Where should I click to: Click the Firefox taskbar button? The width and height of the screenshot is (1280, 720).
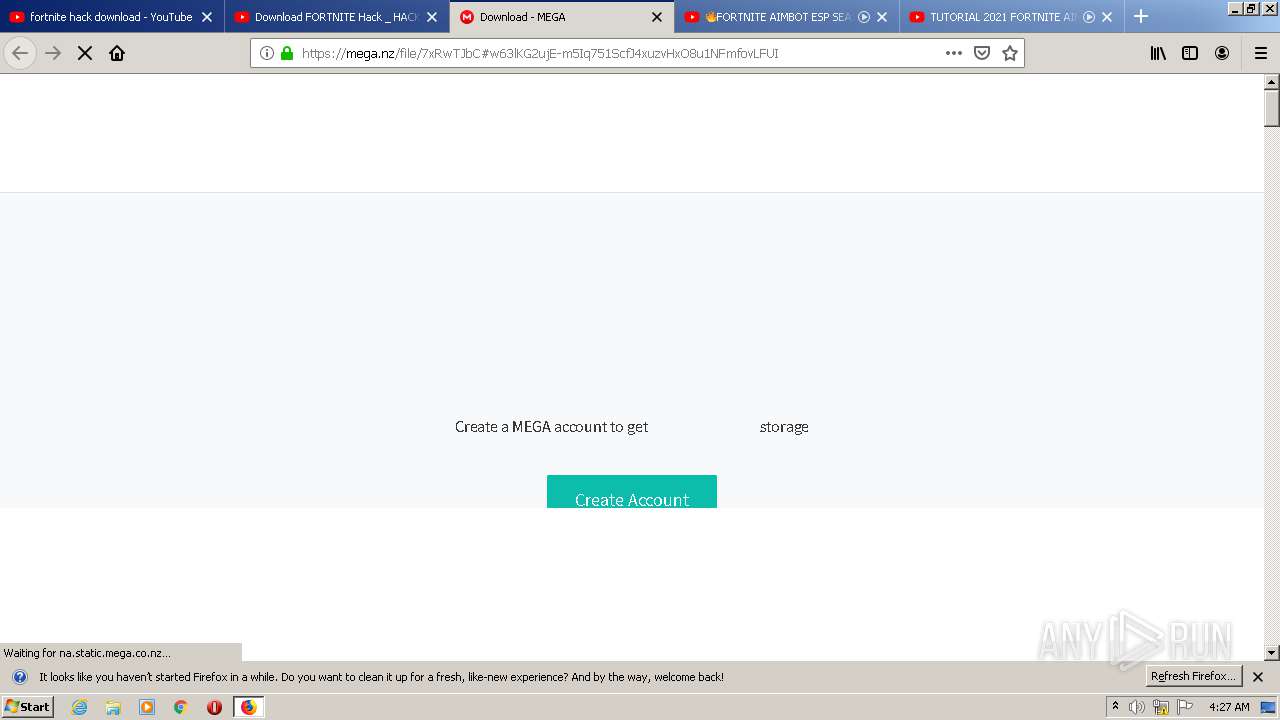pos(248,707)
